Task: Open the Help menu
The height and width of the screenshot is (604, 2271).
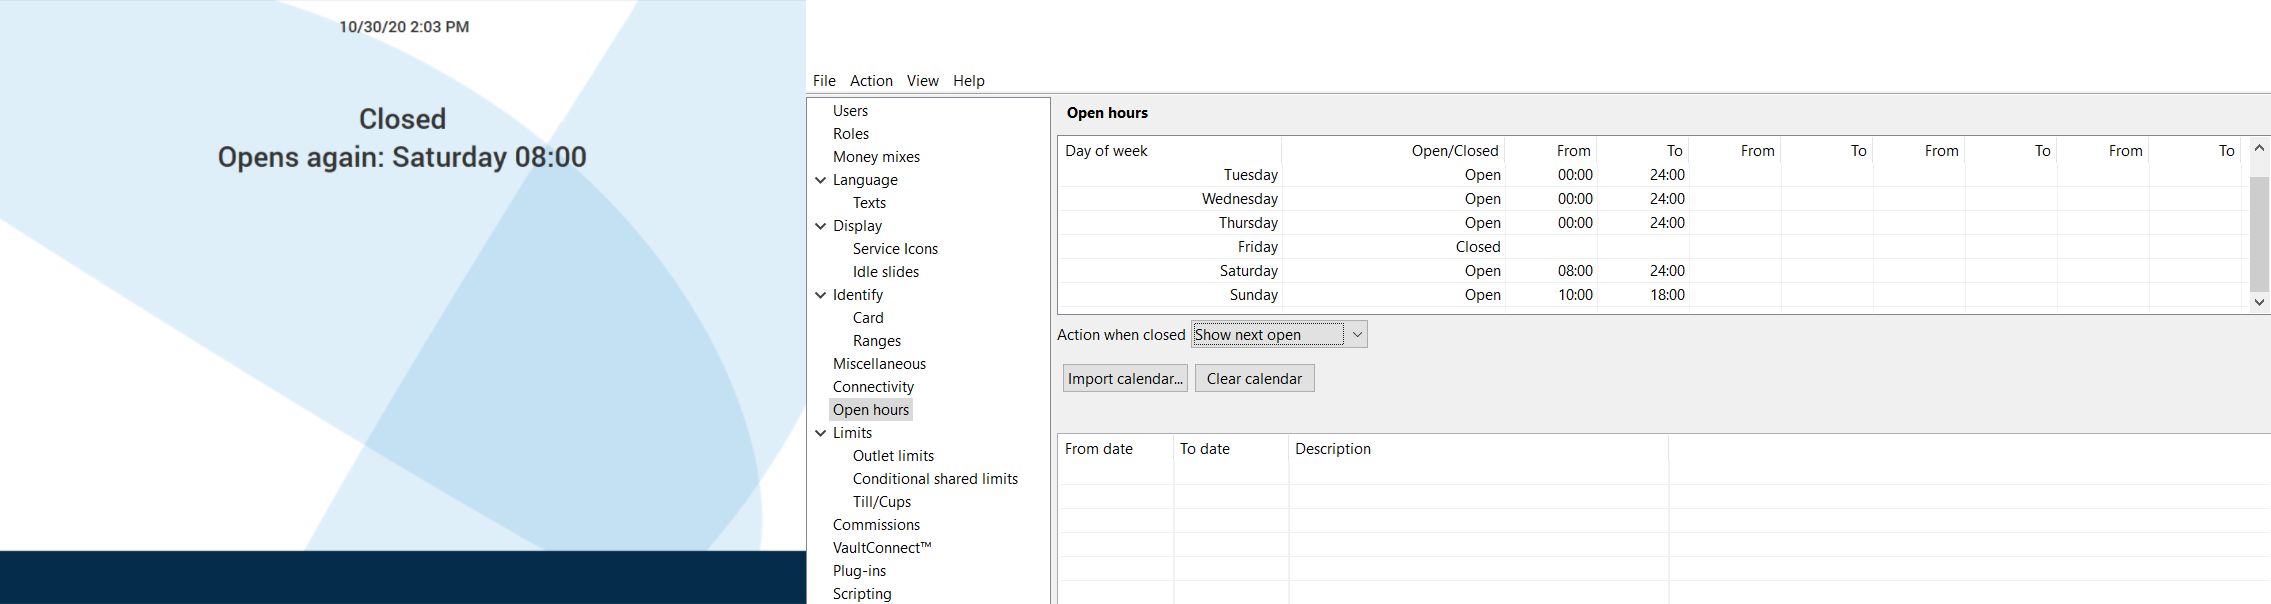Action: [x=968, y=81]
